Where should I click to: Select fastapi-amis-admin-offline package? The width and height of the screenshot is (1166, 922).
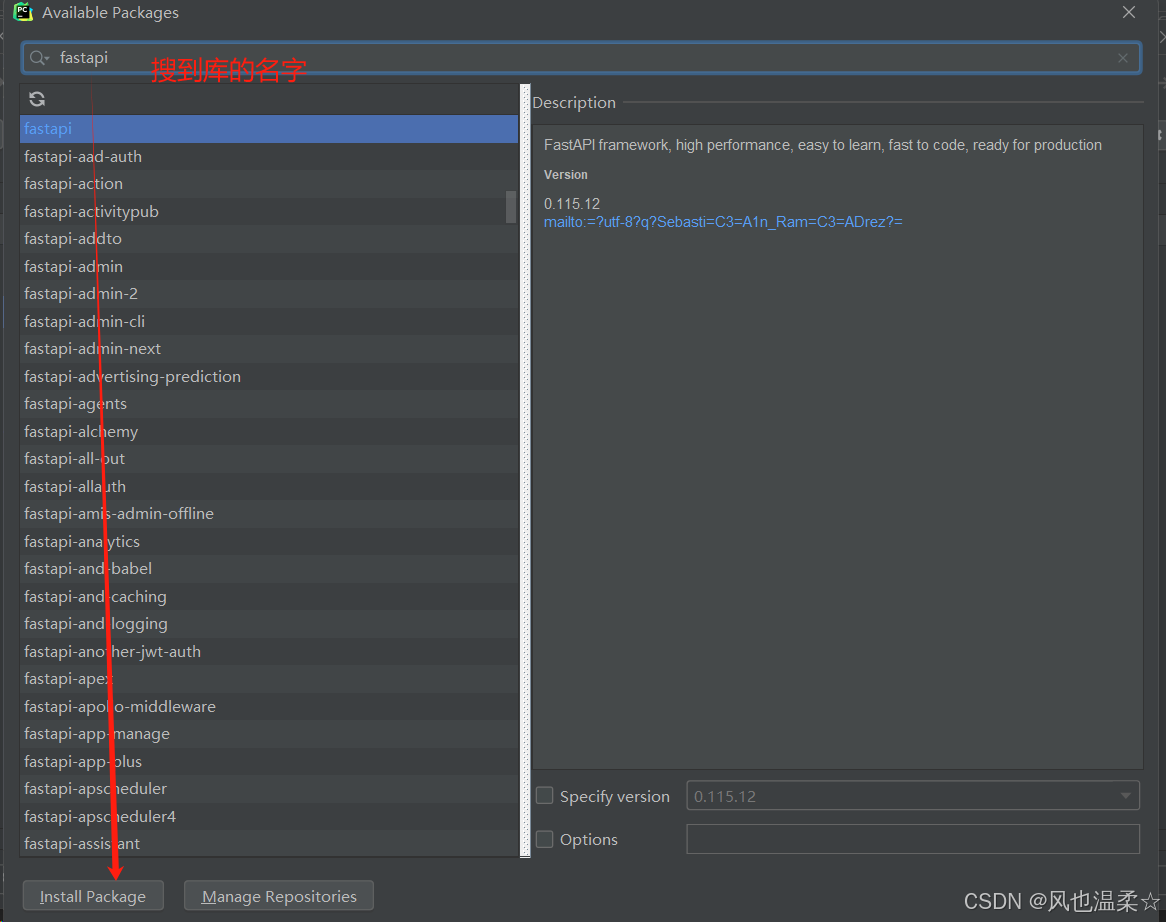[269, 514]
